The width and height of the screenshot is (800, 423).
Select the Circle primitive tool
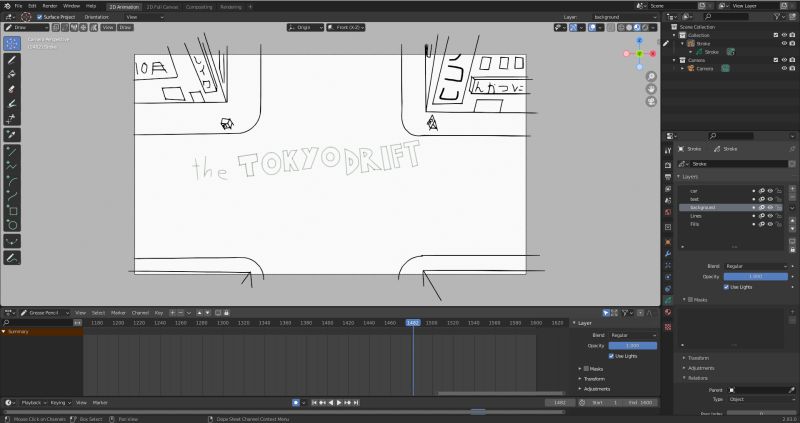tap(12, 225)
